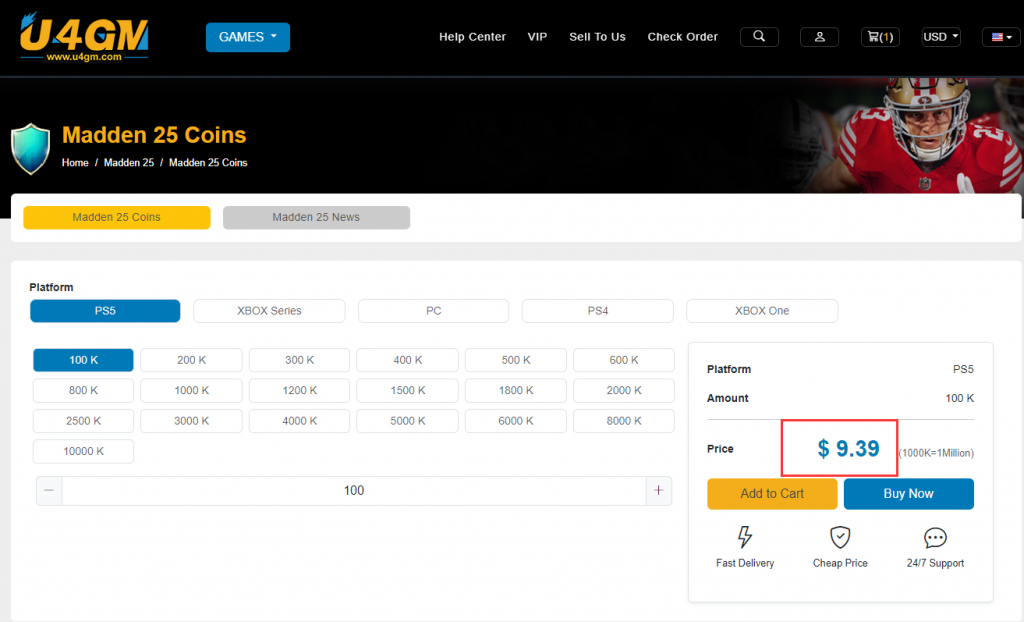The height and width of the screenshot is (622, 1024).
Task: Decrease quantity with the minus button
Action: click(49, 491)
